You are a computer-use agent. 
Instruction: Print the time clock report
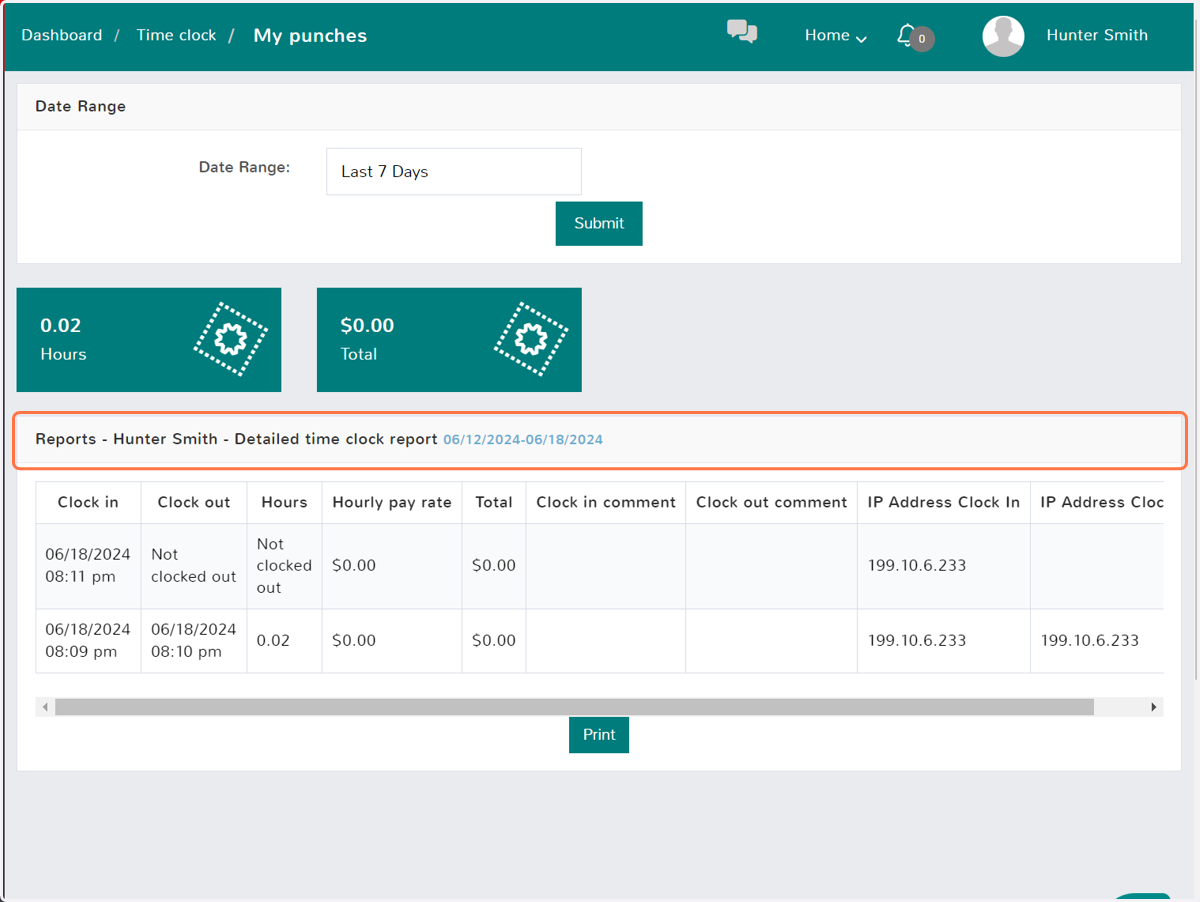point(599,735)
